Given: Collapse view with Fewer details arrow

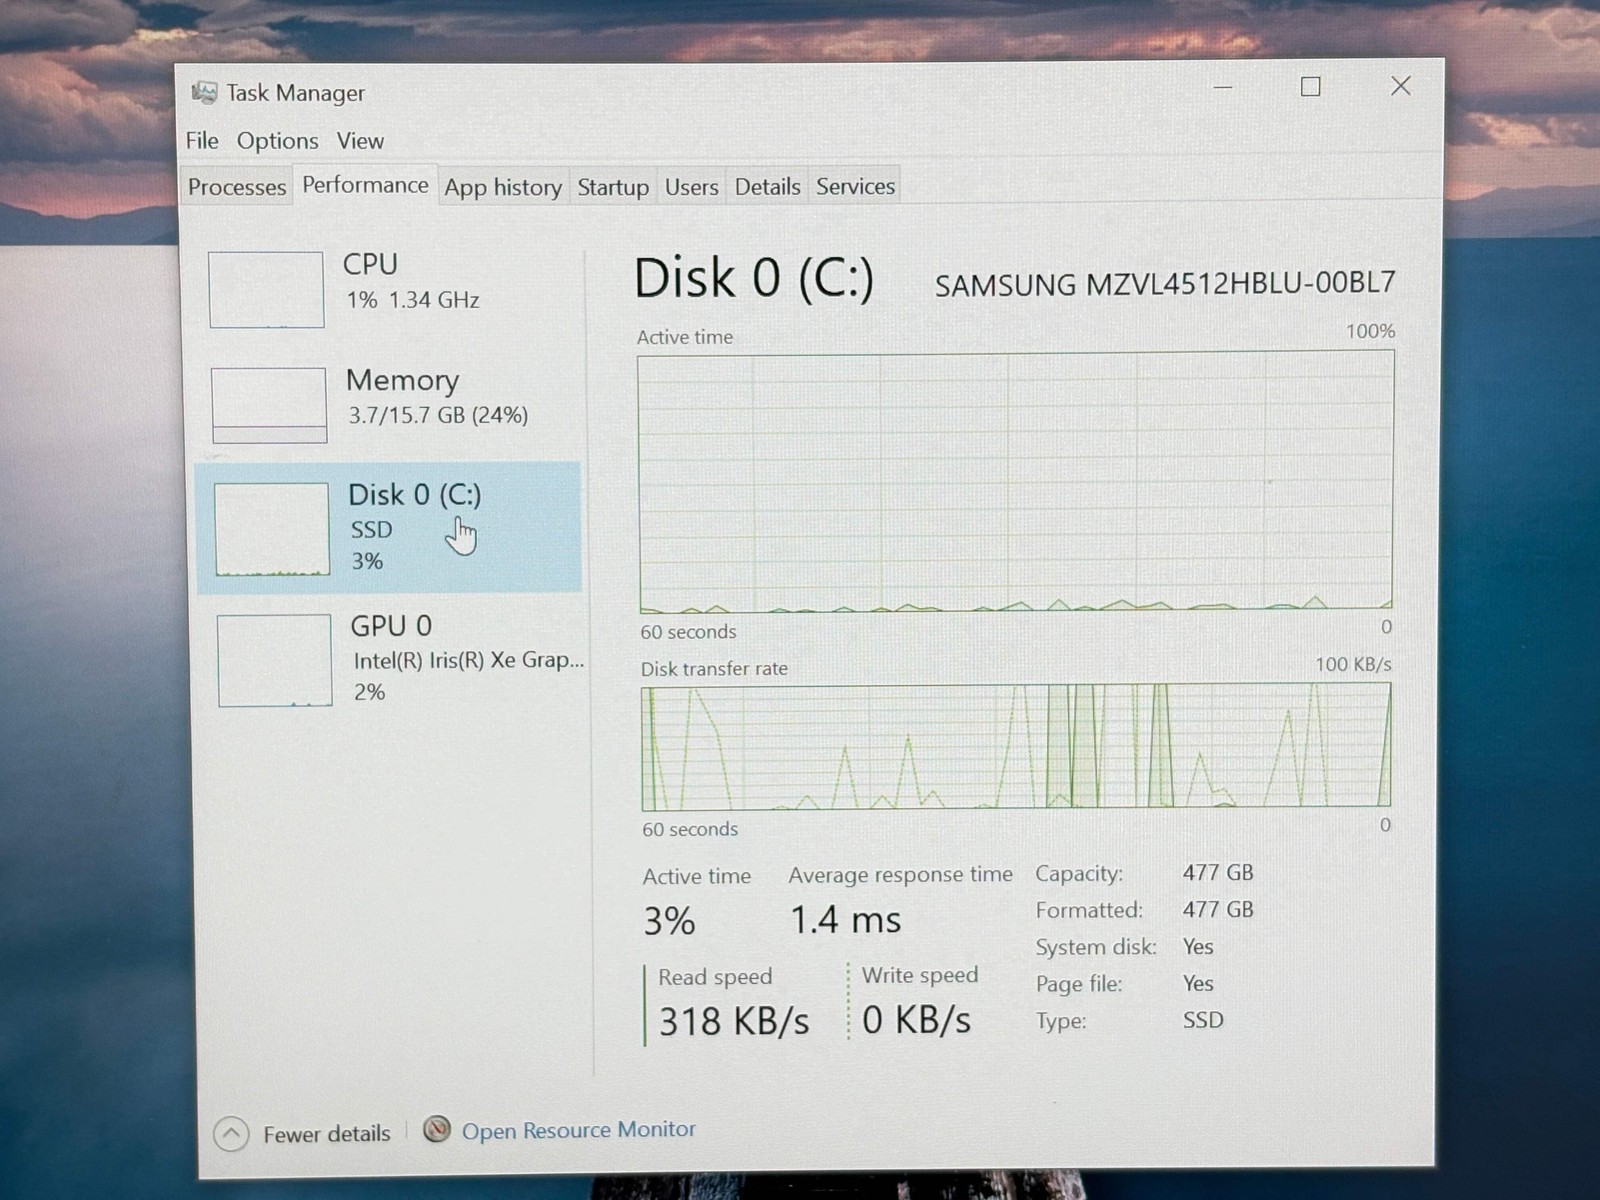Looking at the screenshot, I should 231,1134.
